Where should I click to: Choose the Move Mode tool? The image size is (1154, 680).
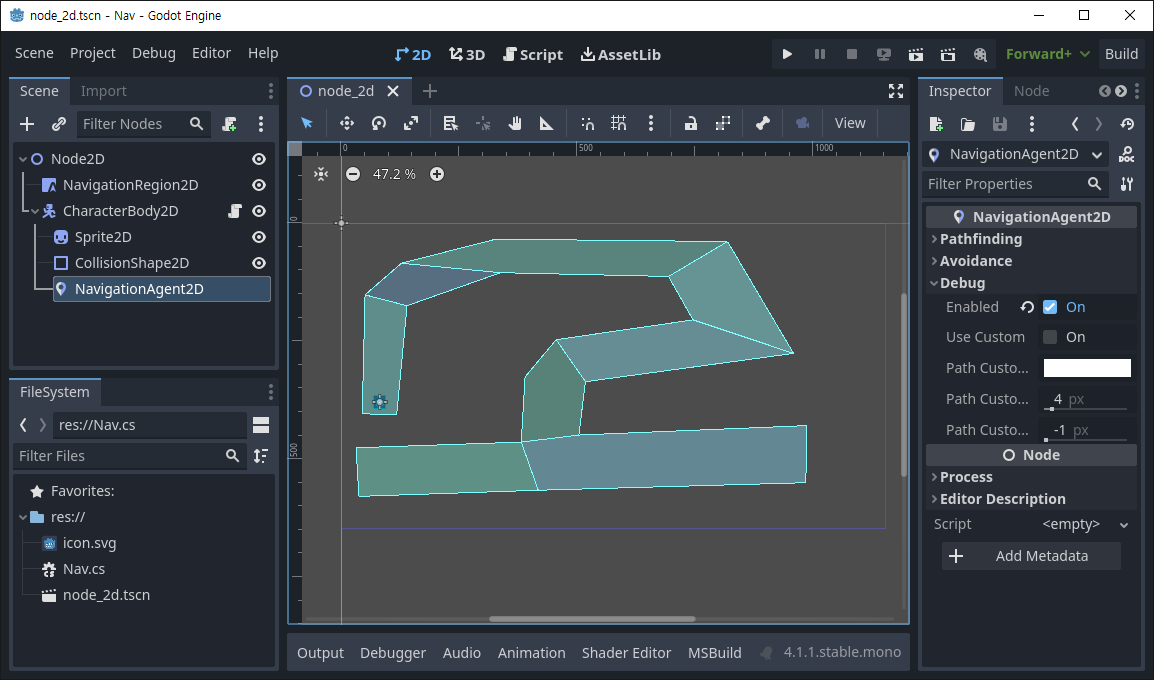click(x=347, y=123)
